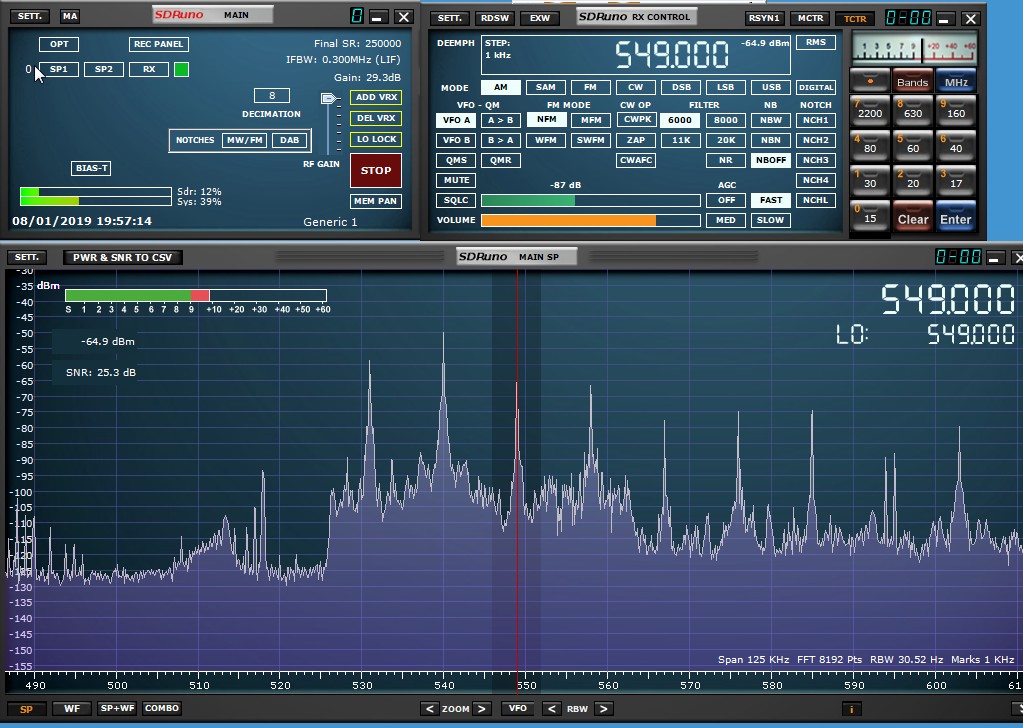
Task: Open the EXW panel
Action: point(540,18)
